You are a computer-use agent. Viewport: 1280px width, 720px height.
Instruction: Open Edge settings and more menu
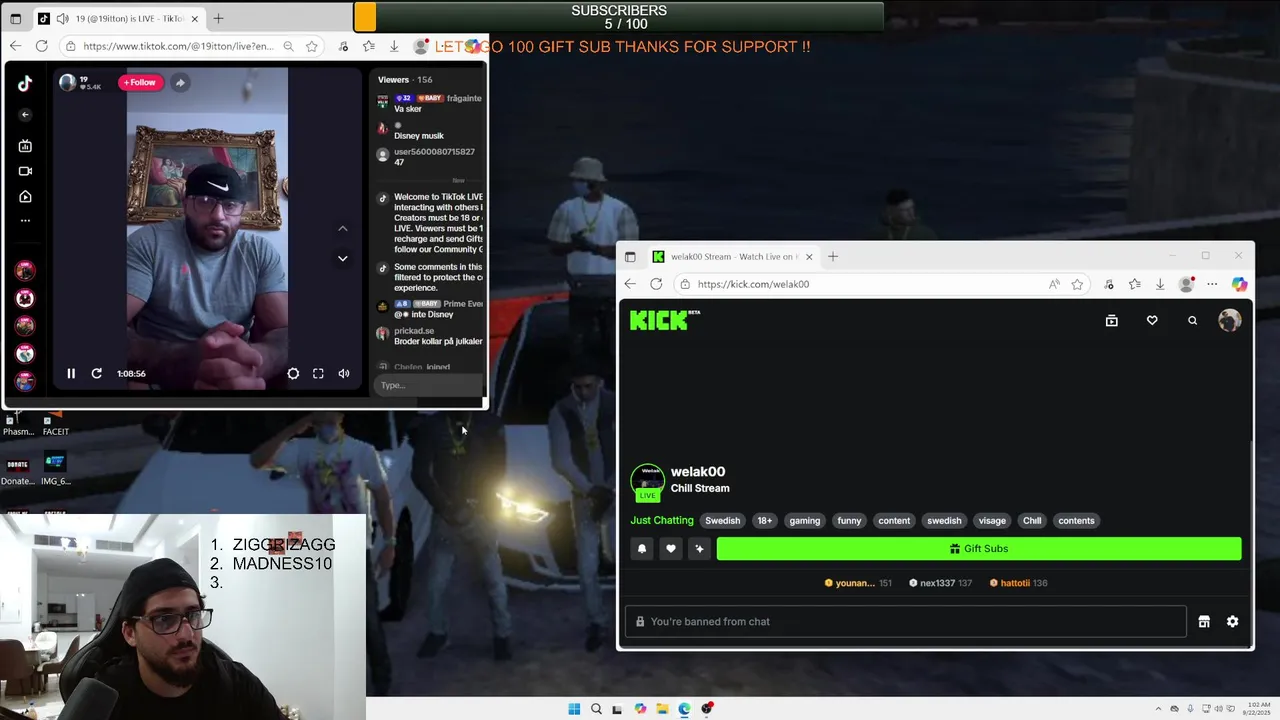coord(1212,284)
